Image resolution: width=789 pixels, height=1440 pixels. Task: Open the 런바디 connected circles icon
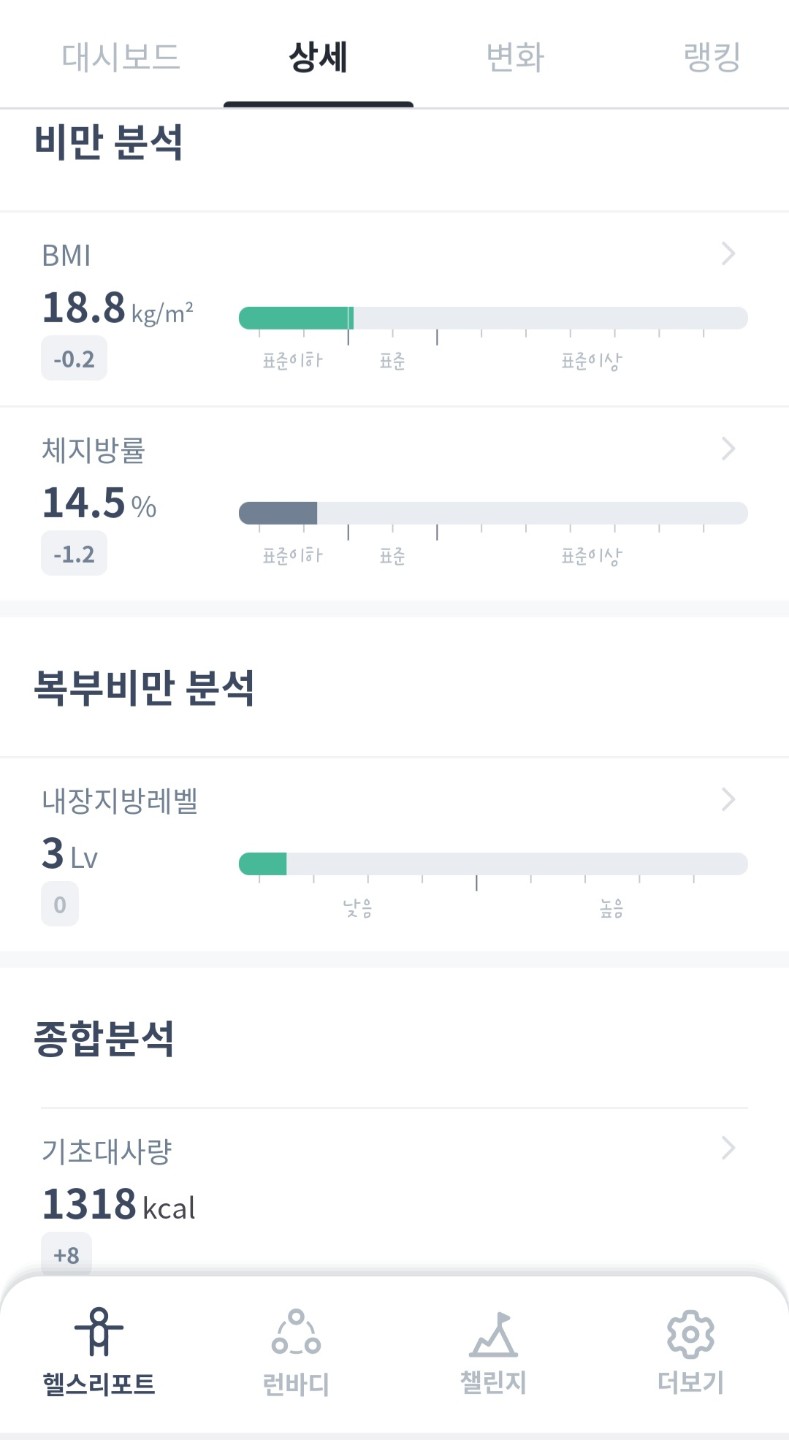coord(296,1333)
